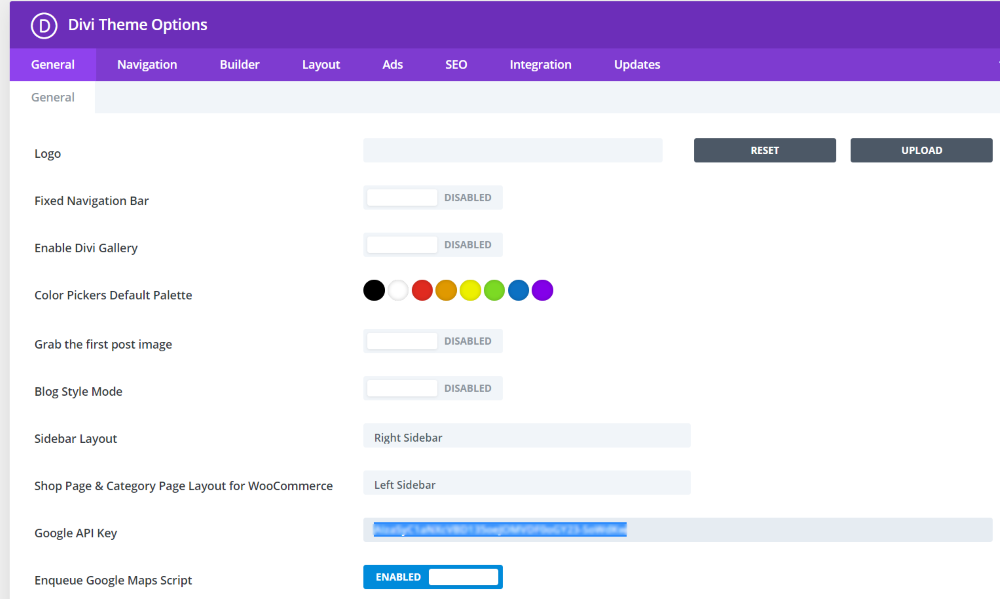Click the Google API Key field
Viewport: 1000px width, 599px height.
pos(678,530)
